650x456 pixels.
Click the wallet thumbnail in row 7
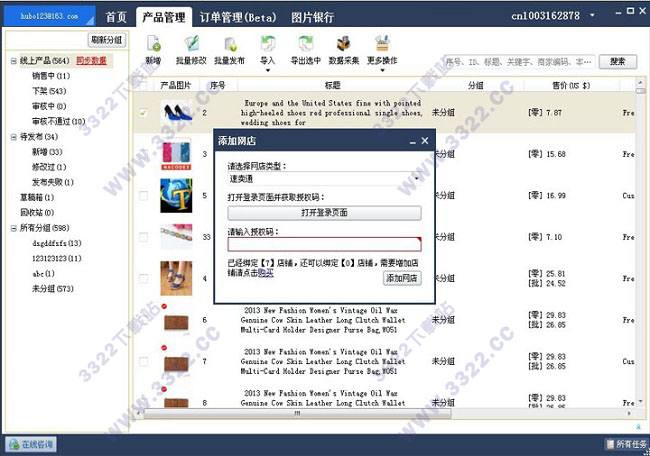[x=177, y=364]
